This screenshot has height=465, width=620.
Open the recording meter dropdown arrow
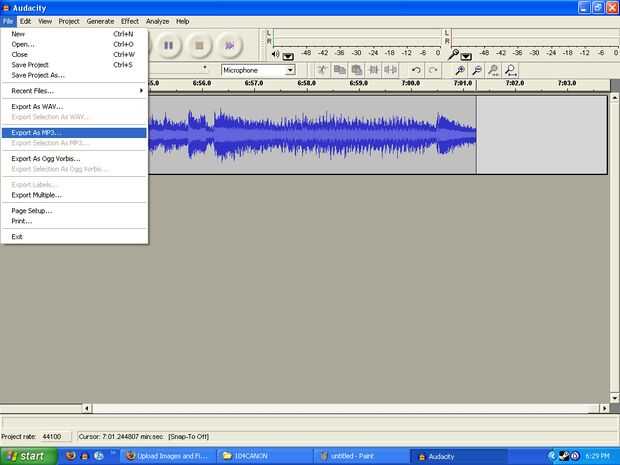pyautogui.click(x=466, y=57)
